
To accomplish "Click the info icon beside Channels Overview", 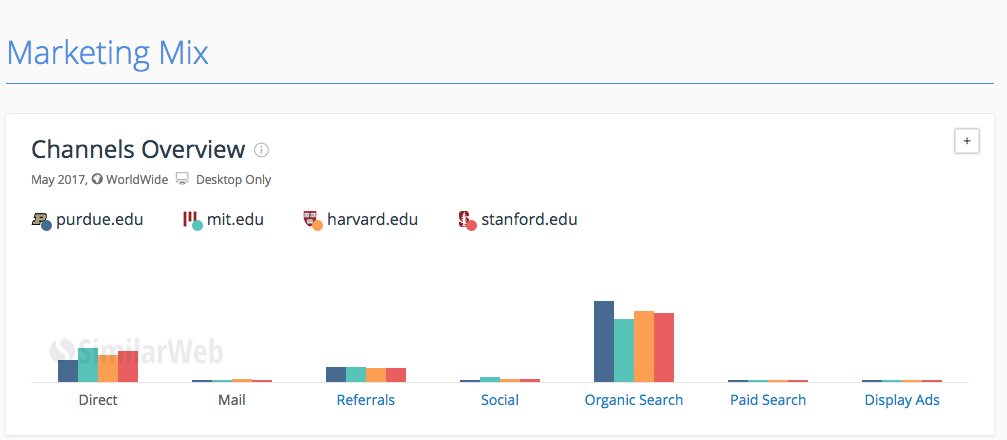I will pos(262,151).
